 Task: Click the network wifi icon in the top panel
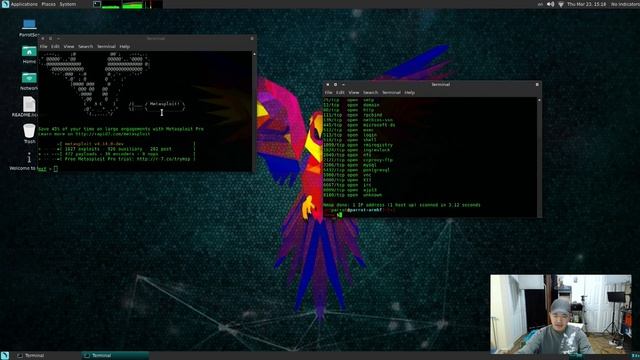coord(561,4)
